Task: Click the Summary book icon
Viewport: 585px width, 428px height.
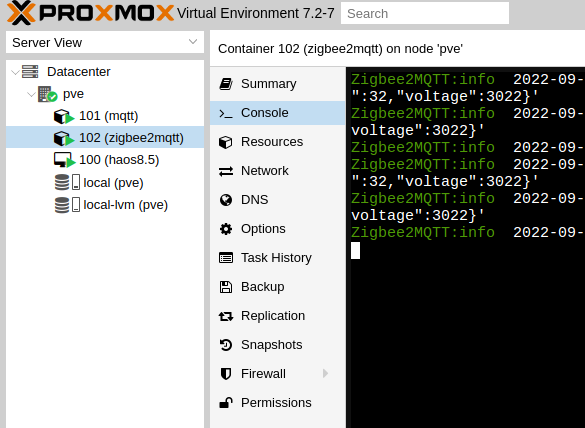Action: tap(226, 84)
